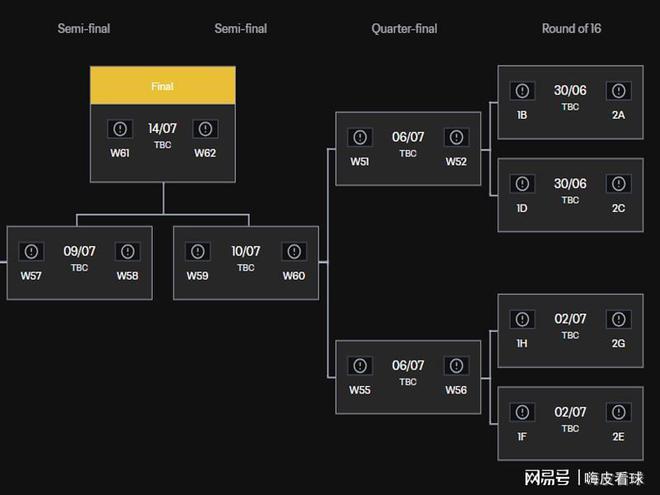Open the W51 team placeholder icon
This screenshot has height=495, width=660.
click(x=360, y=137)
